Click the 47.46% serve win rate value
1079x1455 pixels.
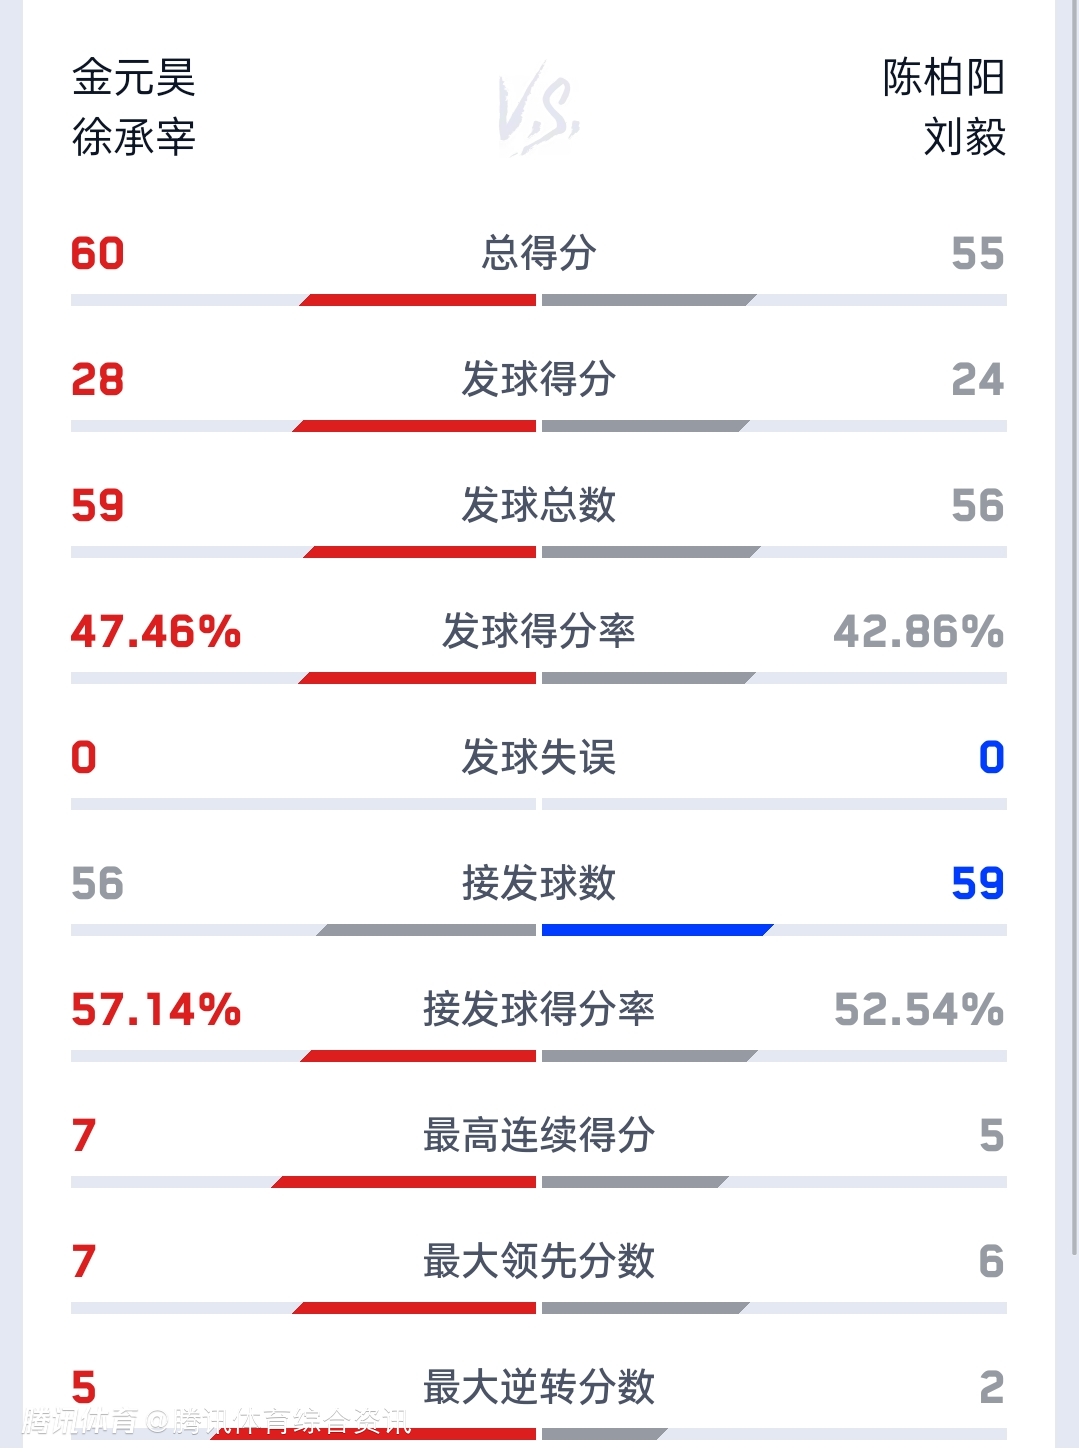pos(156,632)
